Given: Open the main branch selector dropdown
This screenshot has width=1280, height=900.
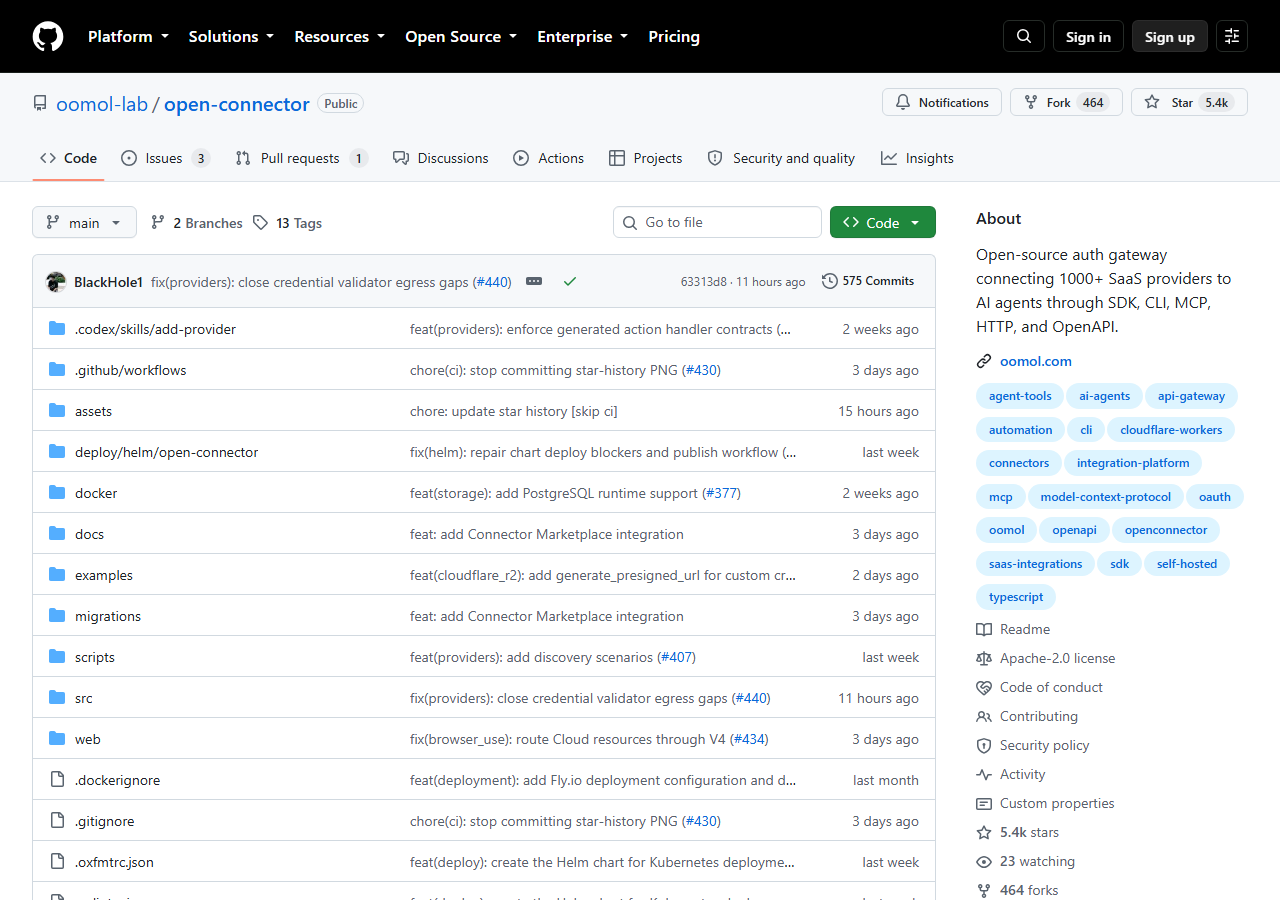Looking at the screenshot, I should tap(84, 223).
